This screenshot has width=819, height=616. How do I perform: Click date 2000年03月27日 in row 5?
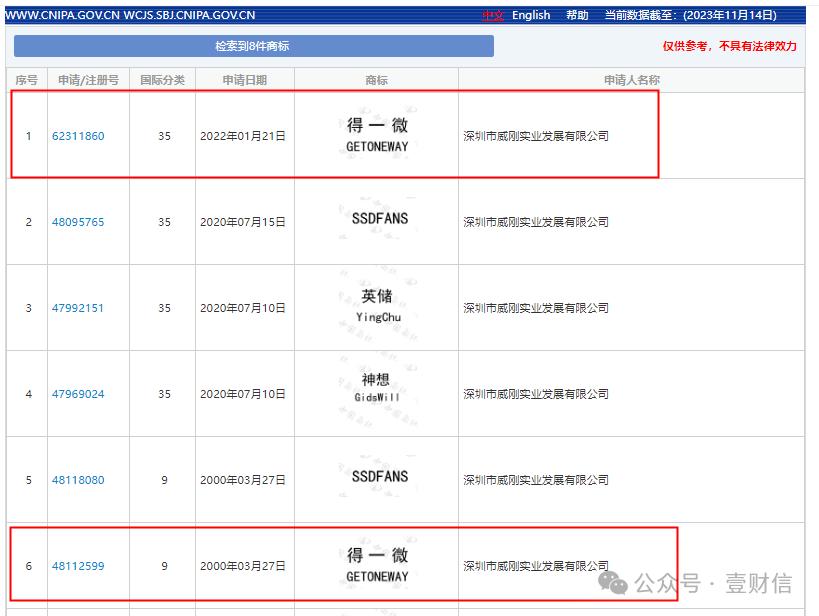click(x=243, y=480)
